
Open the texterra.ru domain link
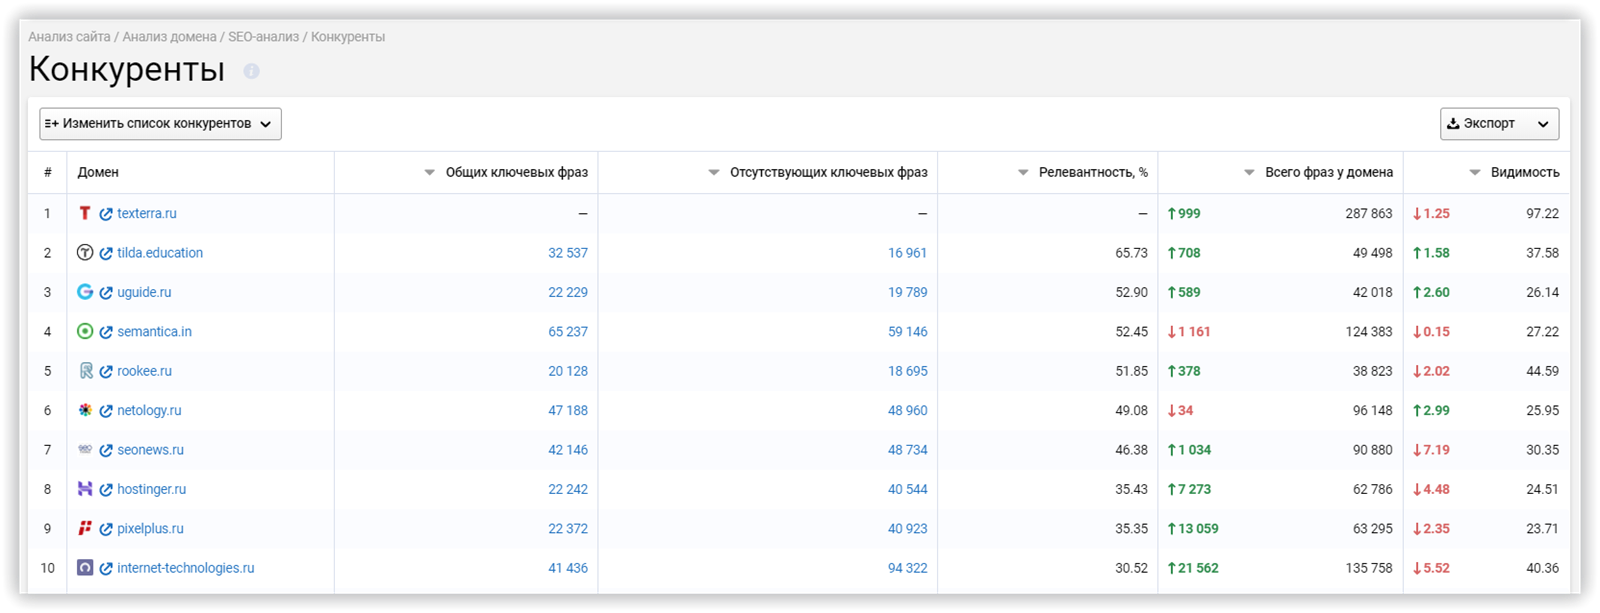tap(147, 214)
